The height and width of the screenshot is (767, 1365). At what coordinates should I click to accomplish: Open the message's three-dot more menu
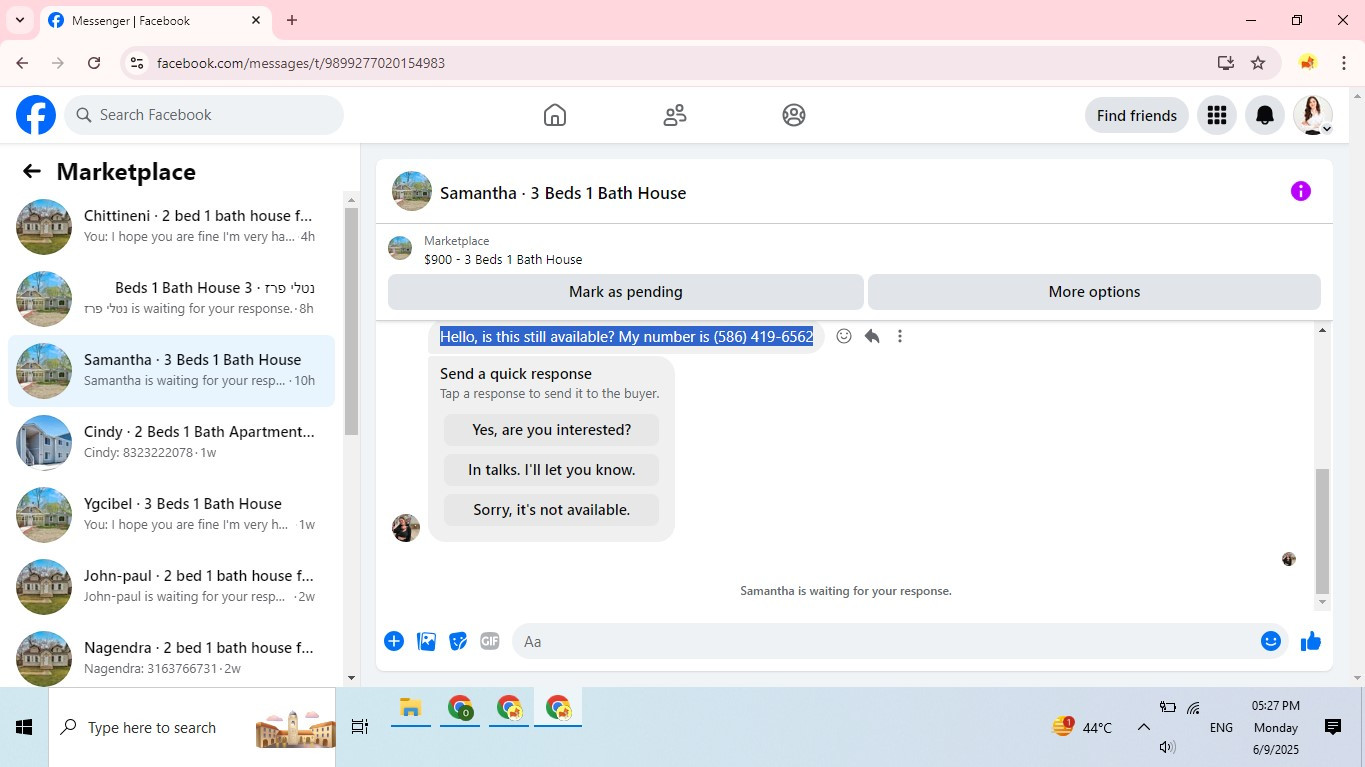tap(900, 336)
